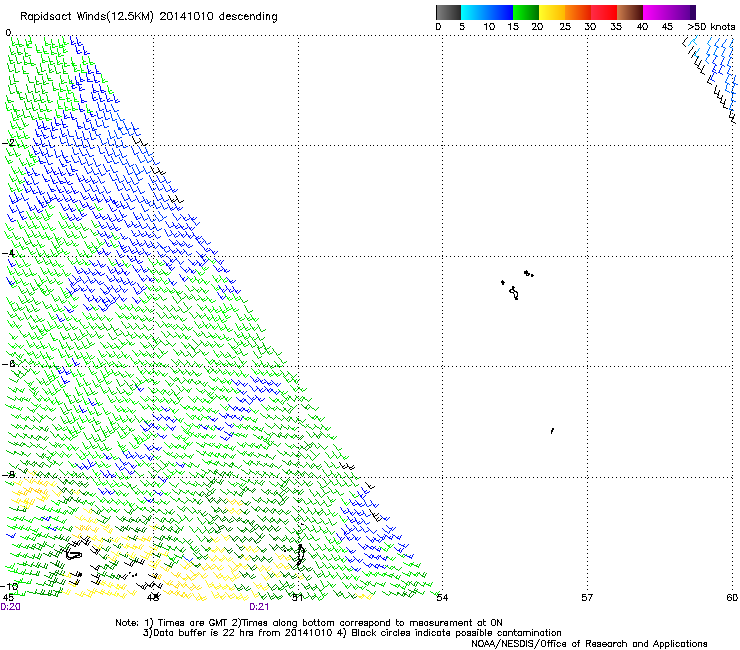
Task: Click the island outline near 46E, 9.5S
Action: 74,554
